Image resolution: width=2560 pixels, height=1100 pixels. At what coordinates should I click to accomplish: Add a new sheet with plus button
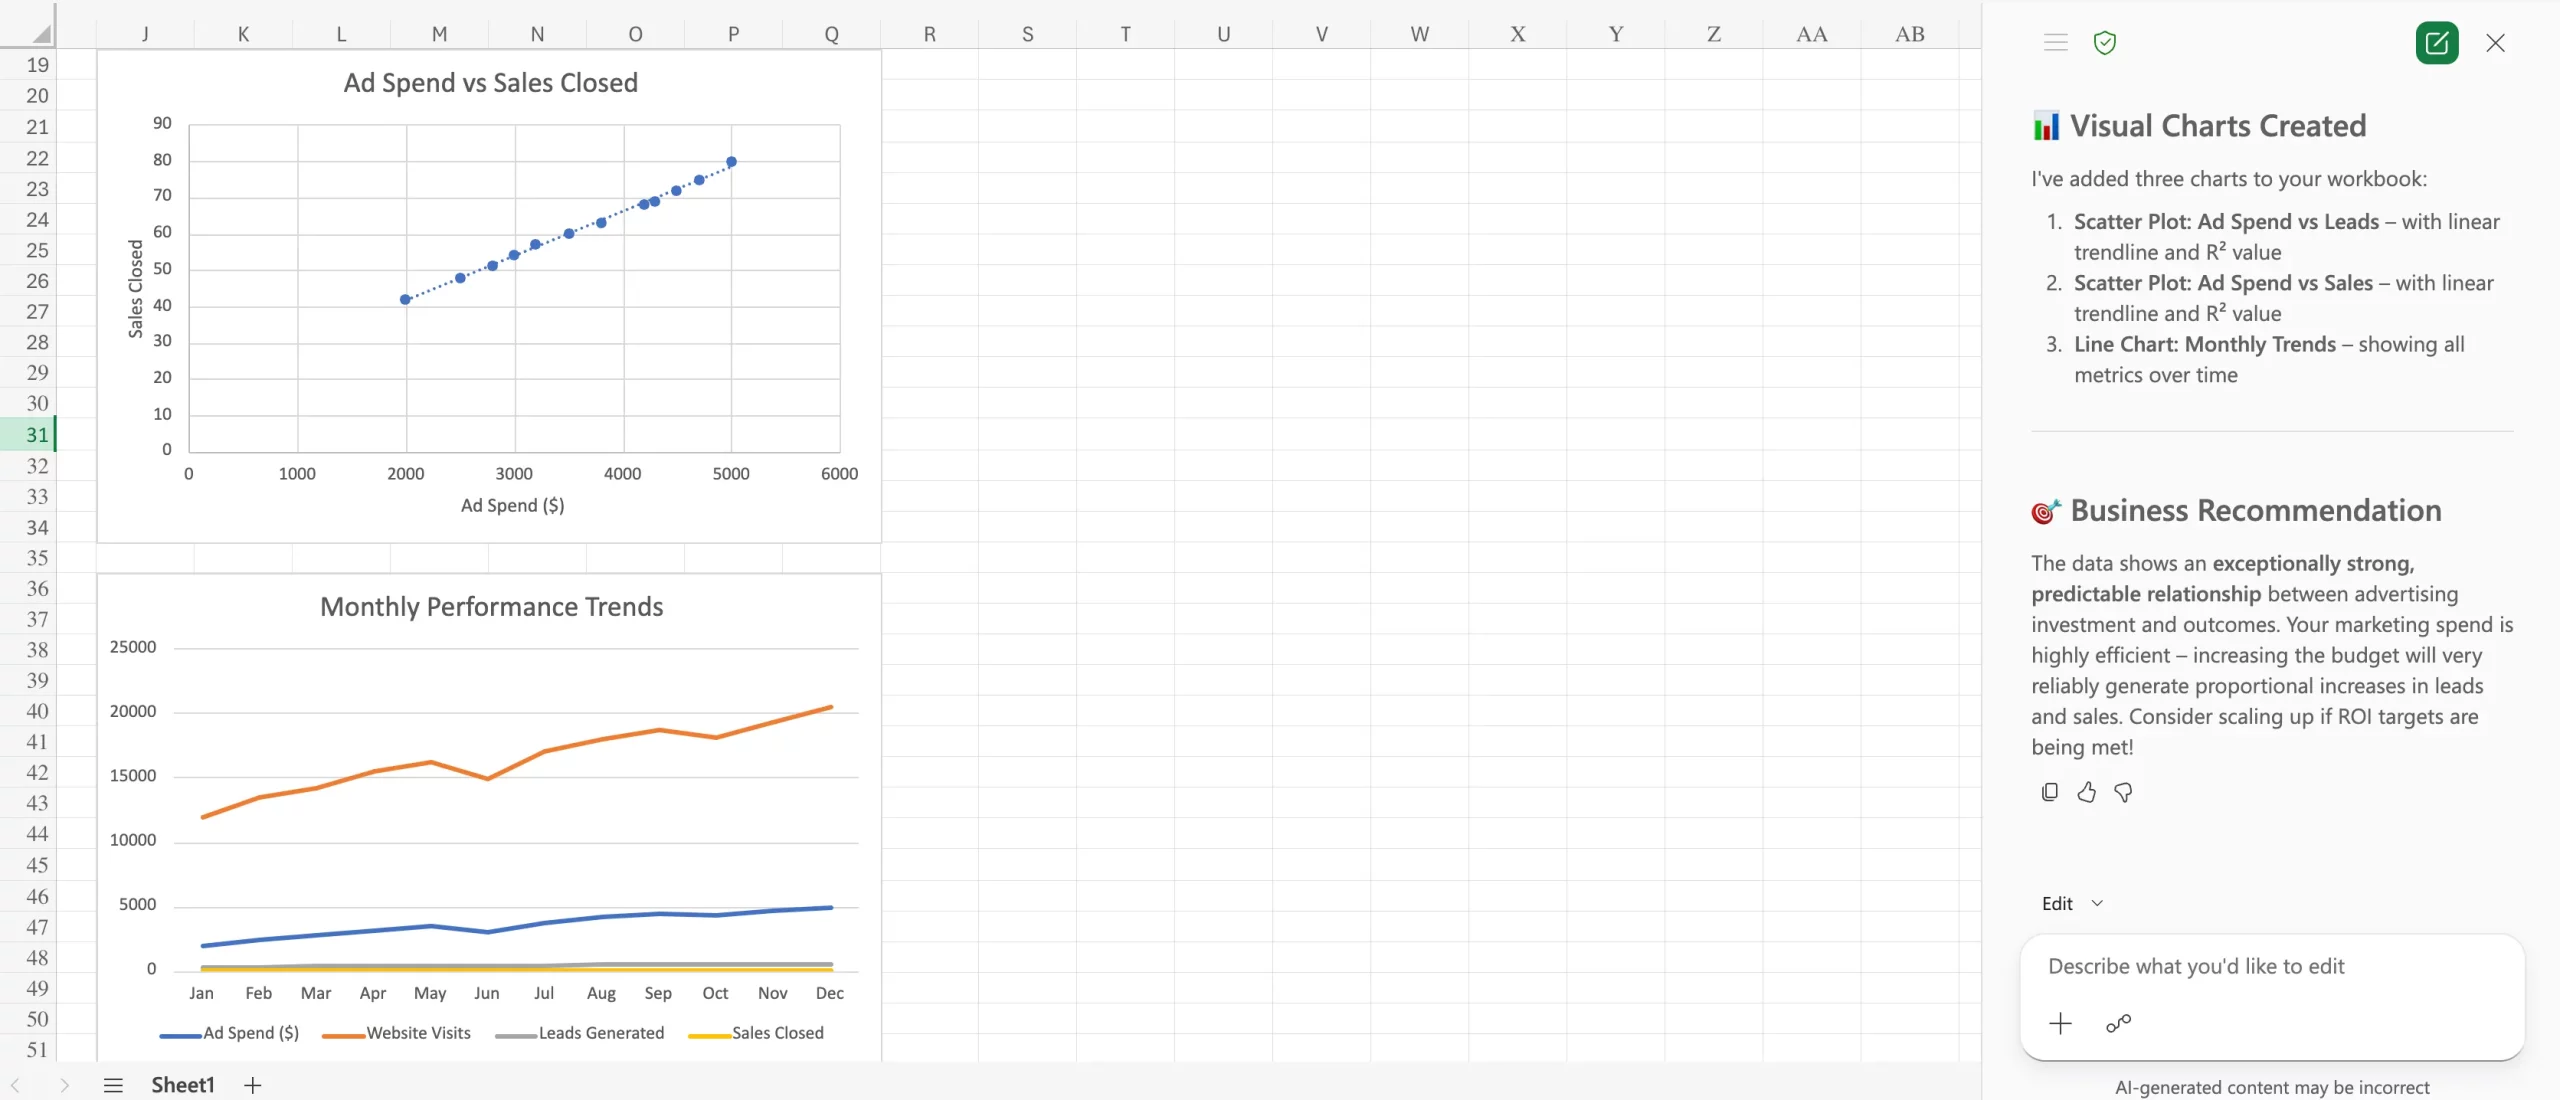coord(253,1085)
